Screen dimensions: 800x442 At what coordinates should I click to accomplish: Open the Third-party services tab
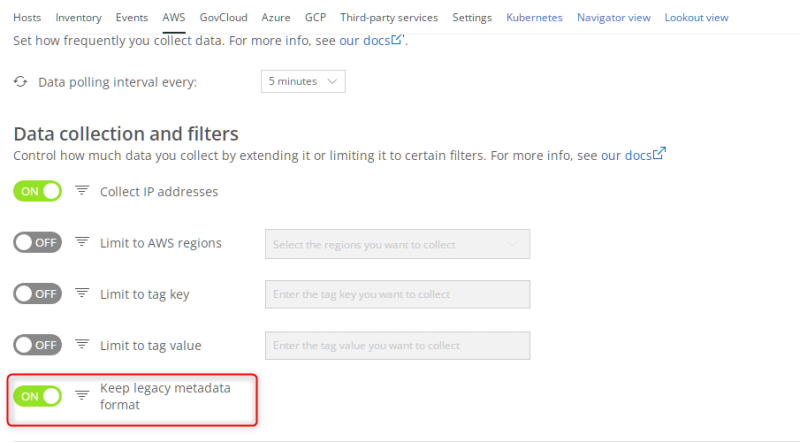tap(390, 18)
